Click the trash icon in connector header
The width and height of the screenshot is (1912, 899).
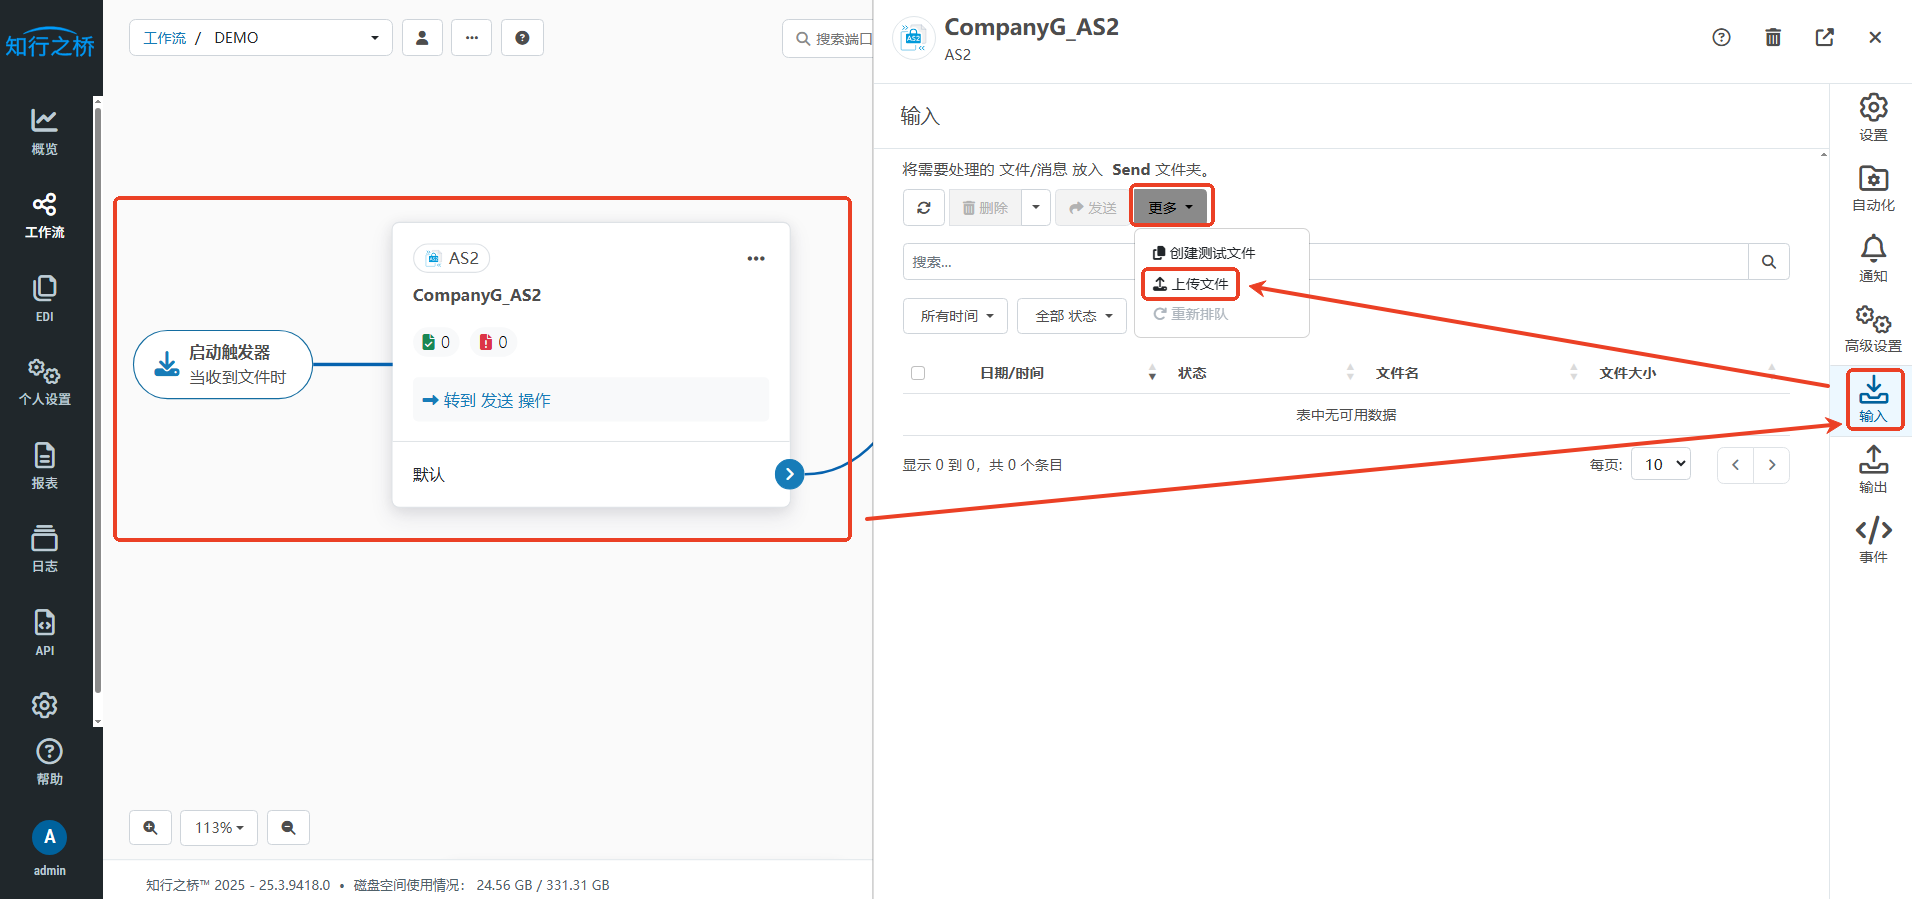tap(1772, 38)
